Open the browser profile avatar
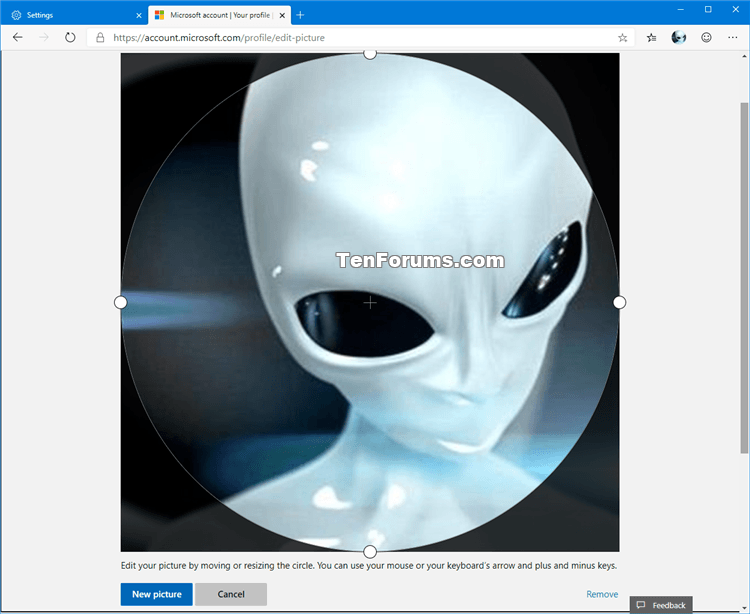This screenshot has width=750, height=614. tap(679, 37)
